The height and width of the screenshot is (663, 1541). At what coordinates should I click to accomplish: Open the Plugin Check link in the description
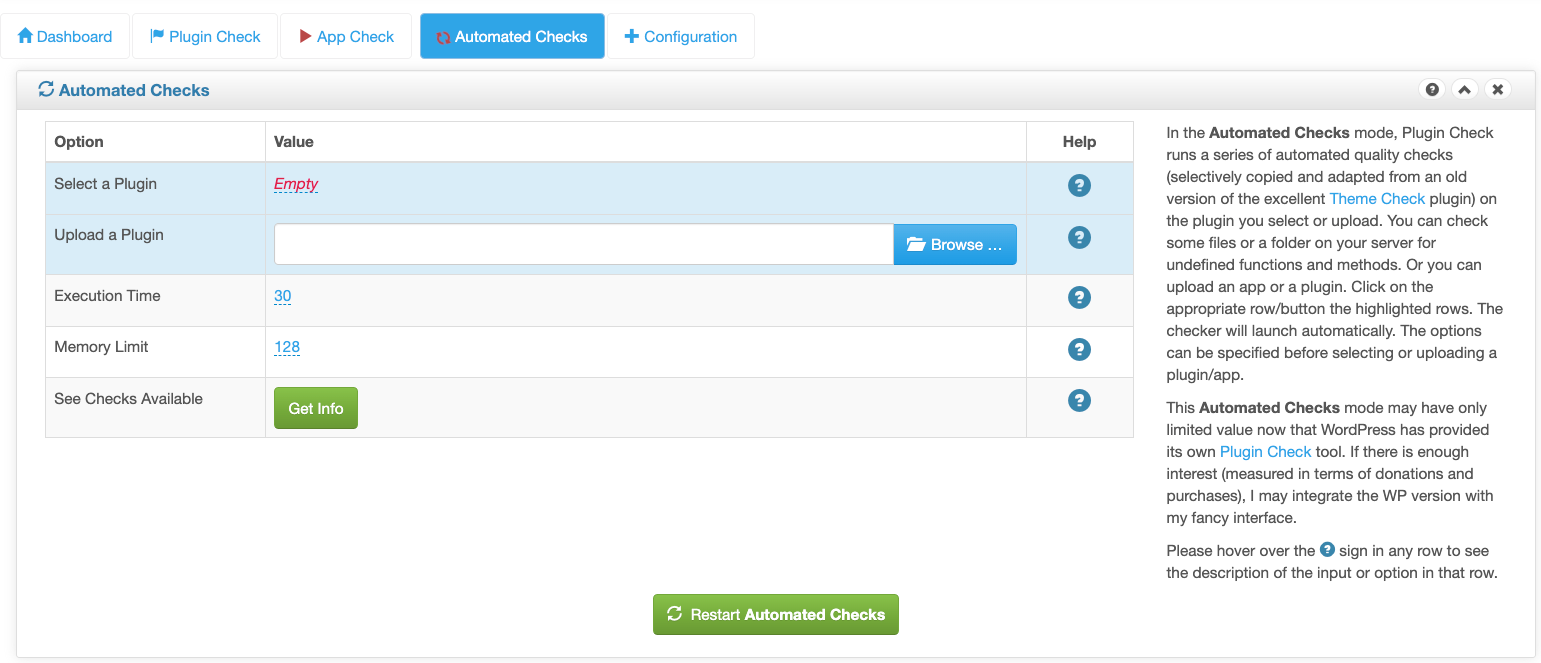(1264, 451)
